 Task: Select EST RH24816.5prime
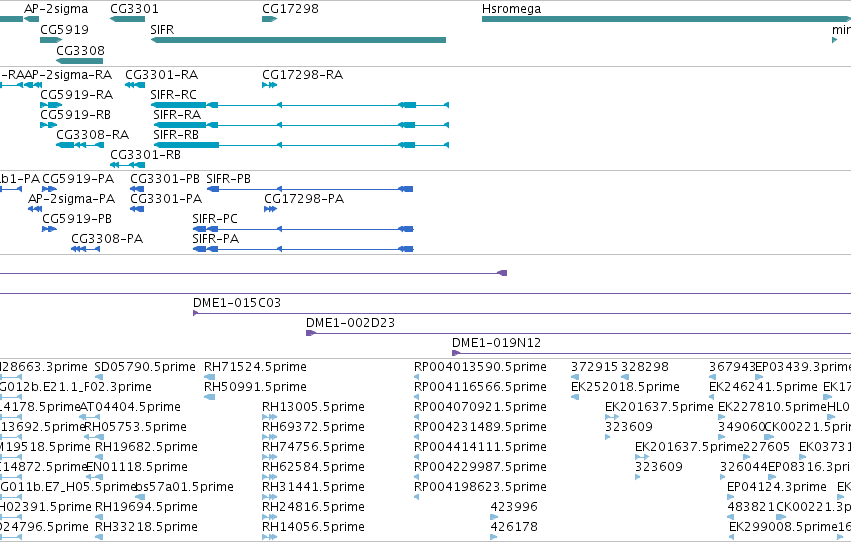[x=313, y=507]
